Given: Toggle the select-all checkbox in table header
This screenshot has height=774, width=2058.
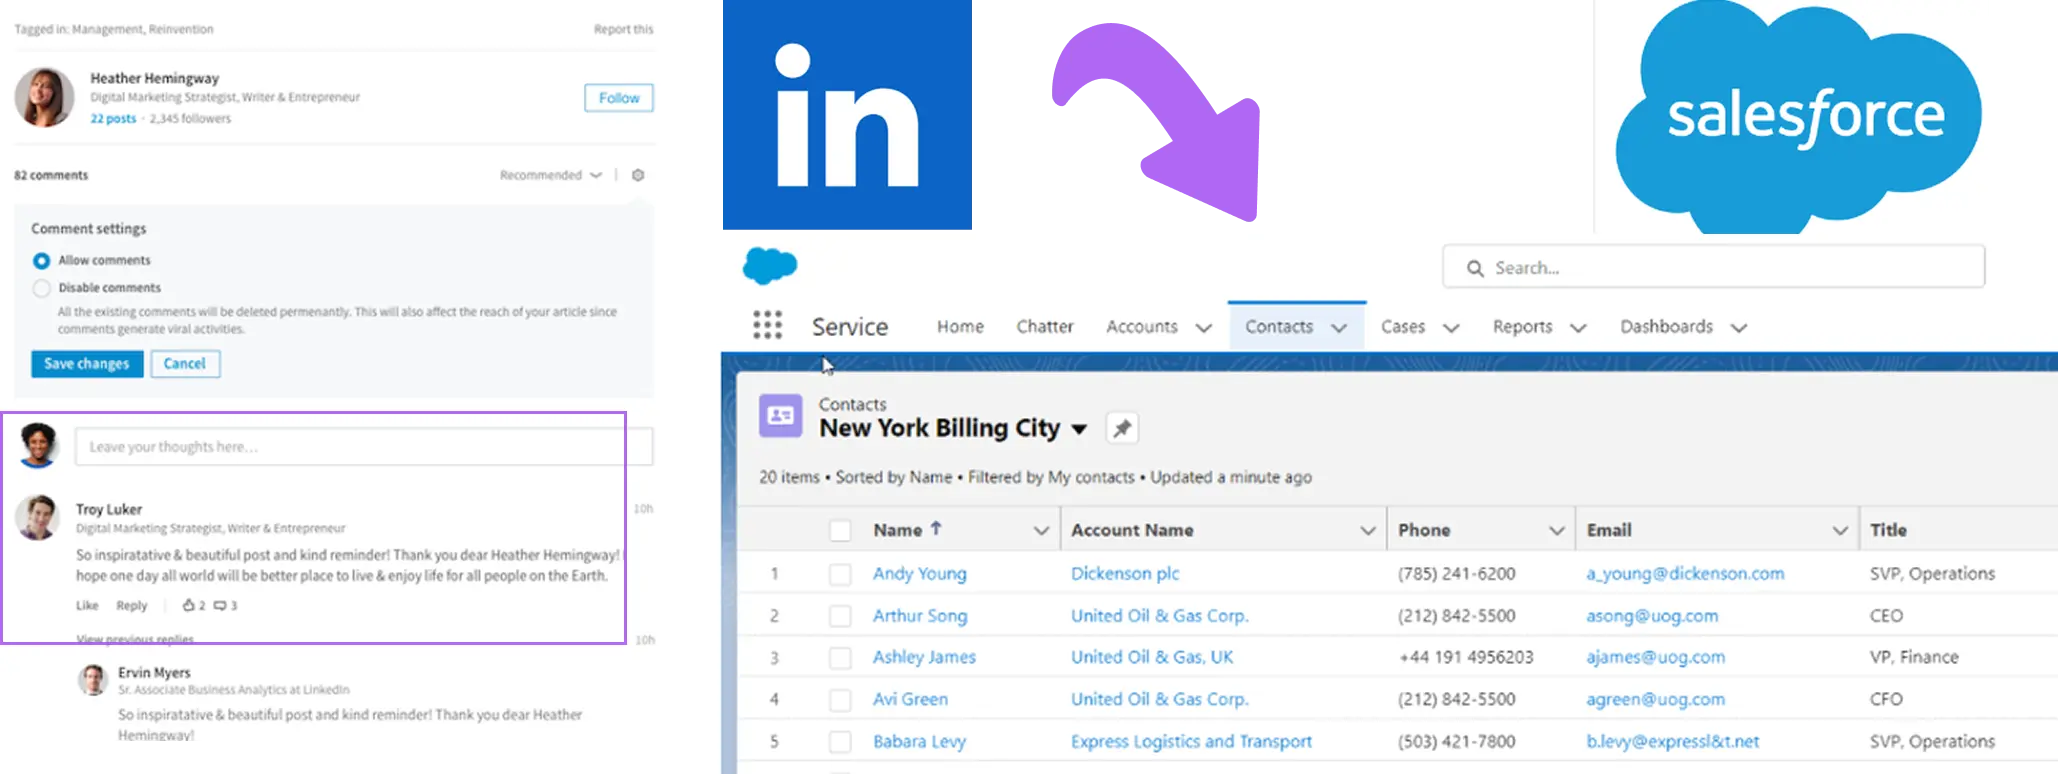Looking at the screenshot, I should (x=840, y=531).
